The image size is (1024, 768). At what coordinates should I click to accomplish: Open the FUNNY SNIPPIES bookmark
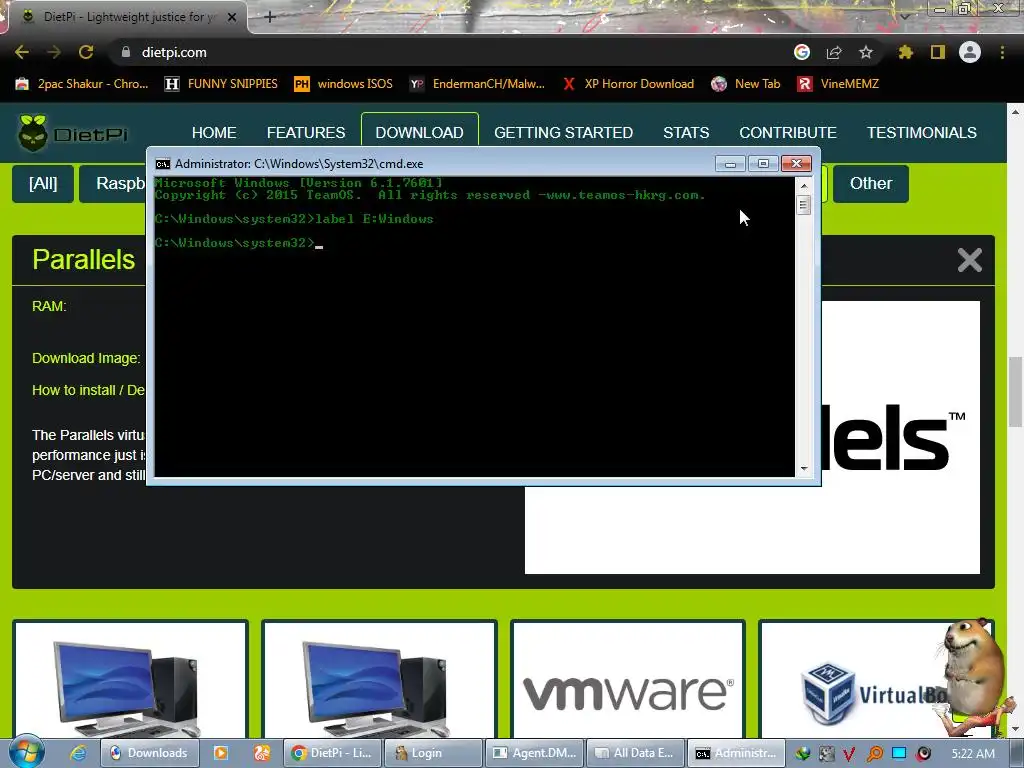click(x=221, y=84)
